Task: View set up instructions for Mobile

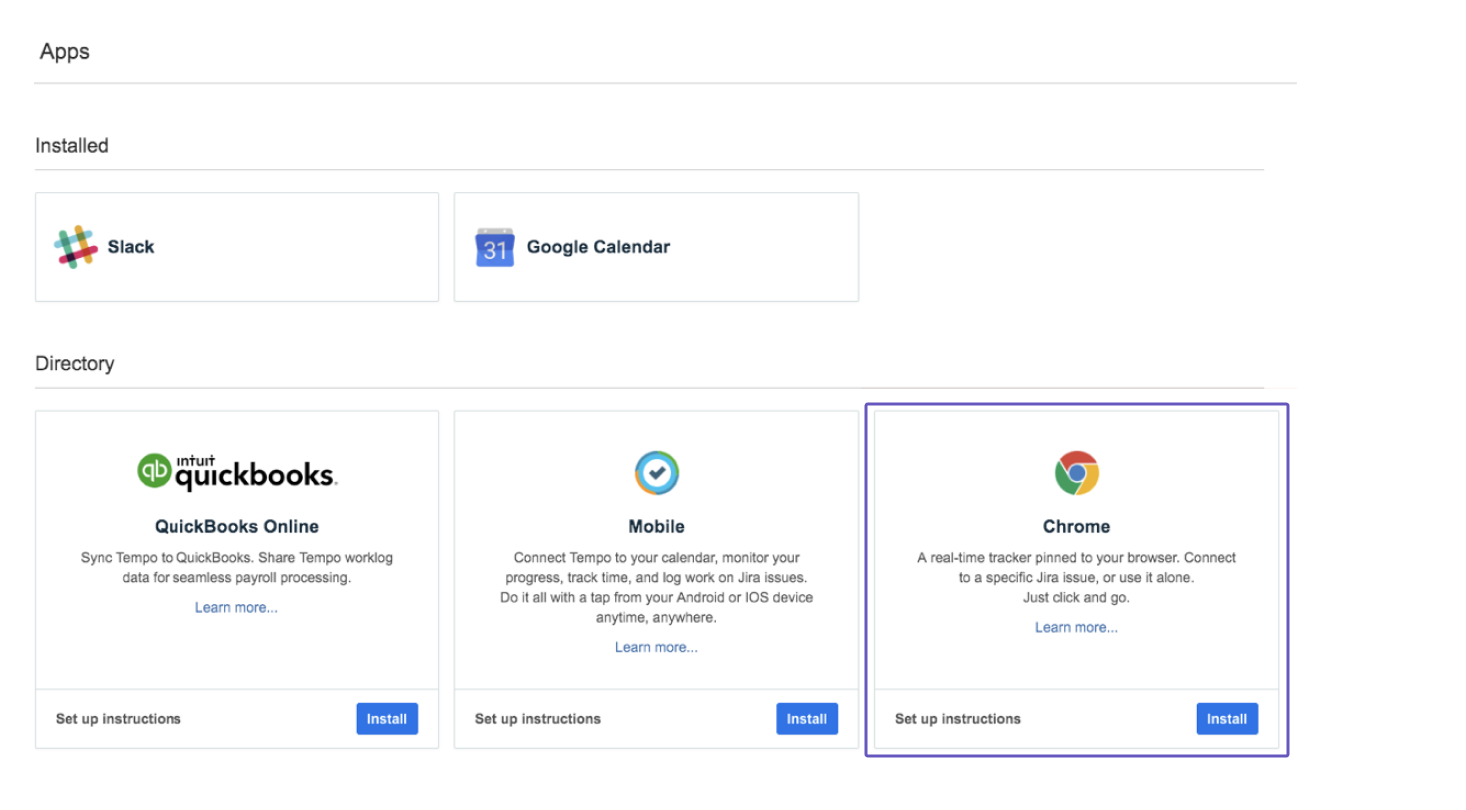Action: [538, 719]
